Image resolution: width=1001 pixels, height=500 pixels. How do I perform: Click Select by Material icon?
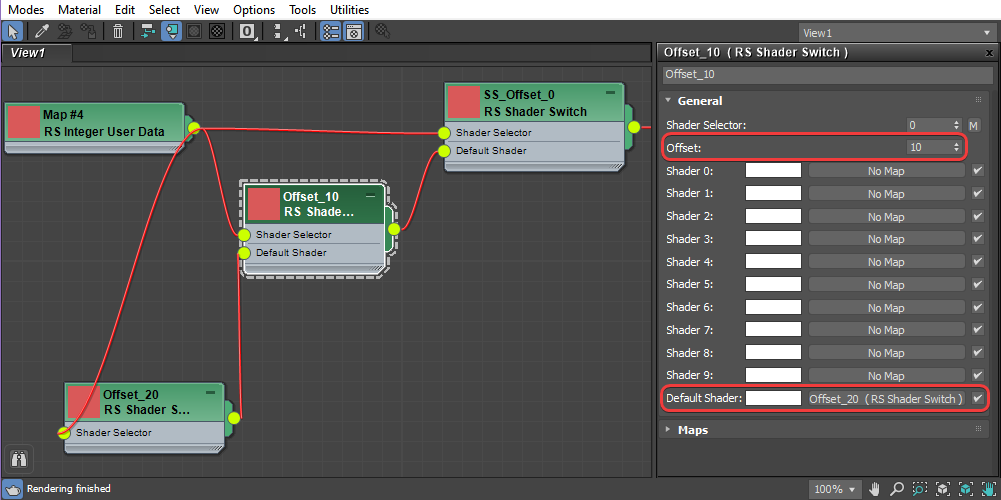(x=383, y=31)
